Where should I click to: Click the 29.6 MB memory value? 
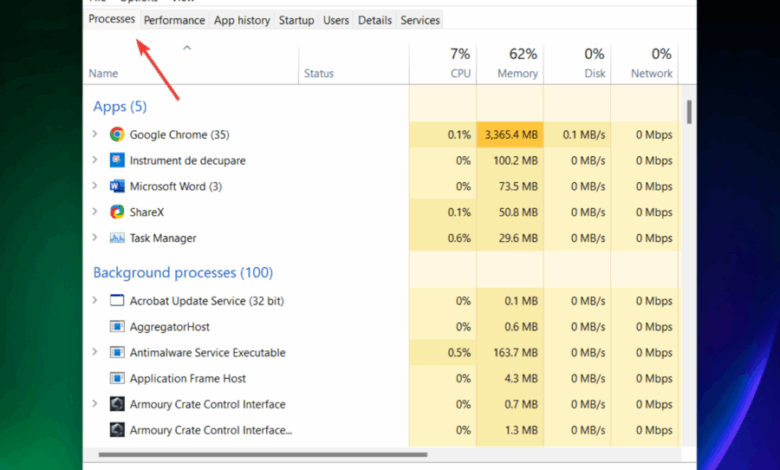pyautogui.click(x=518, y=238)
